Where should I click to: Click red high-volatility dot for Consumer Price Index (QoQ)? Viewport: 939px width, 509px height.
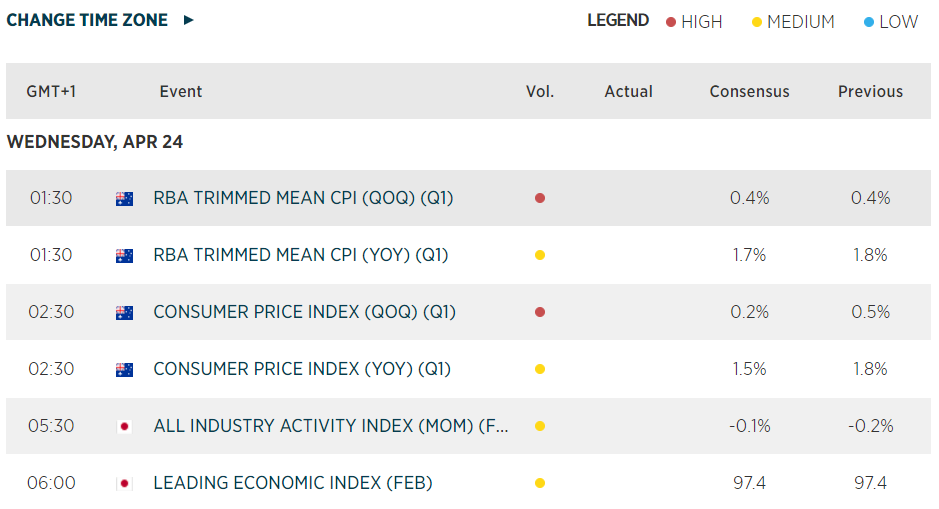click(540, 312)
